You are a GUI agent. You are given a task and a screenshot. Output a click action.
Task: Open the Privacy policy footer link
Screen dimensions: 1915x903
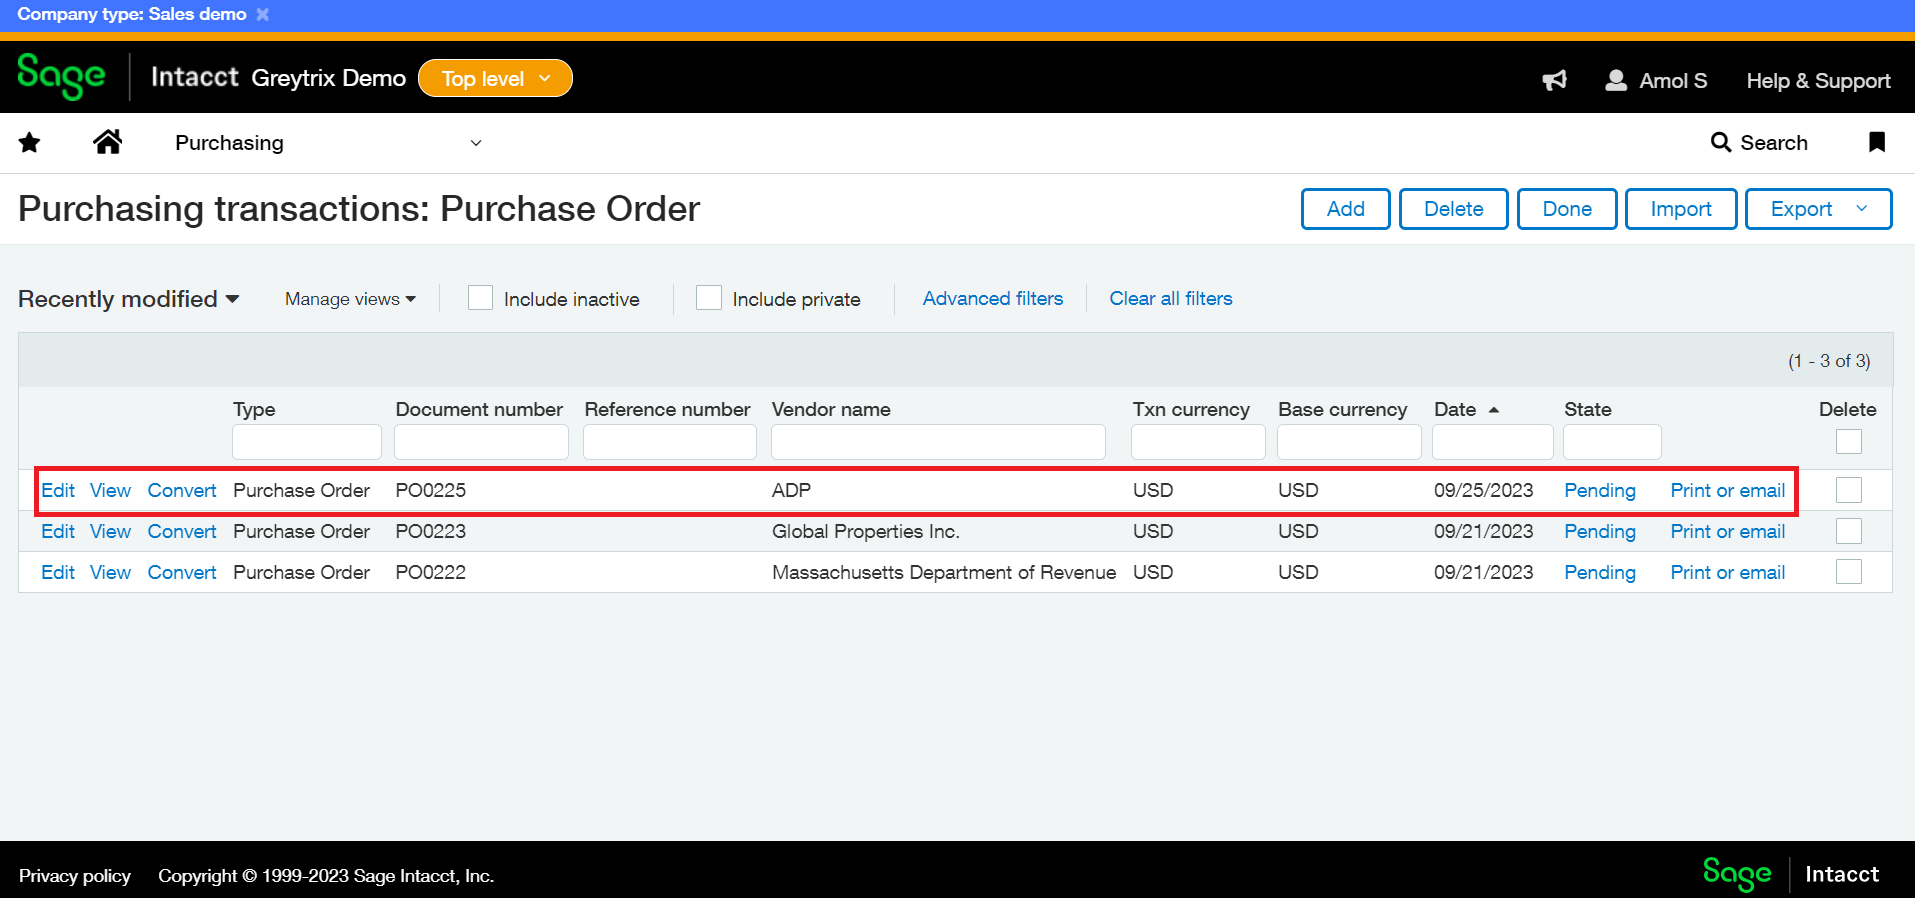(x=75, y=876)
